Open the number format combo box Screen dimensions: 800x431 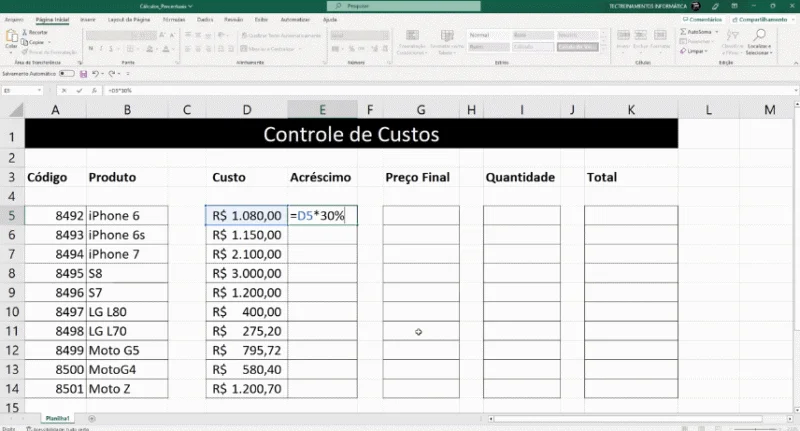click(x=359, y=35)
